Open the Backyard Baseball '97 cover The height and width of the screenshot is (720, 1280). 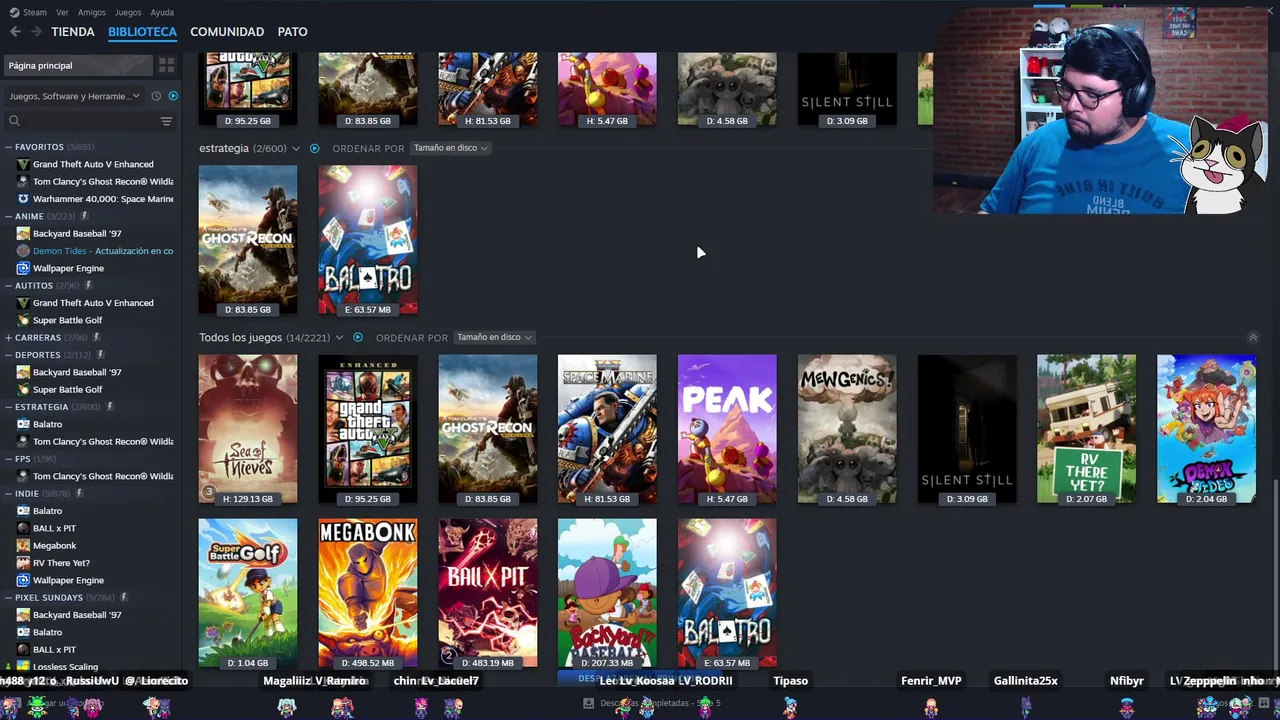pyautogui.click(x=607, y=593)
